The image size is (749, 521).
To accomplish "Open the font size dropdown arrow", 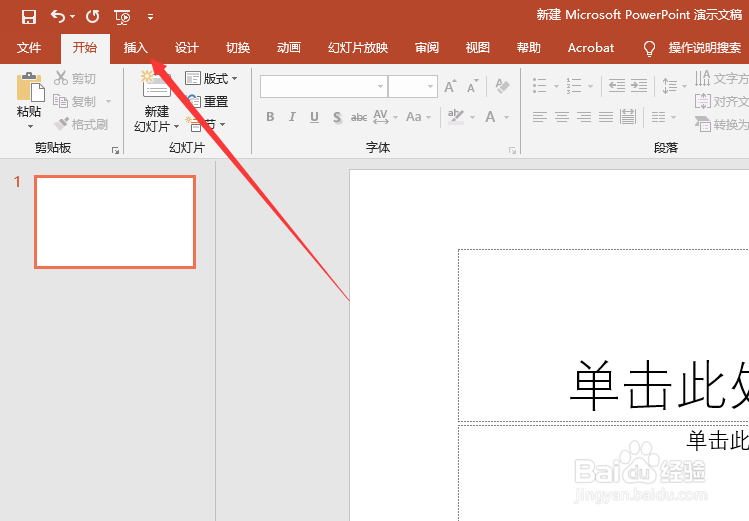I will (x=430, y=86).
